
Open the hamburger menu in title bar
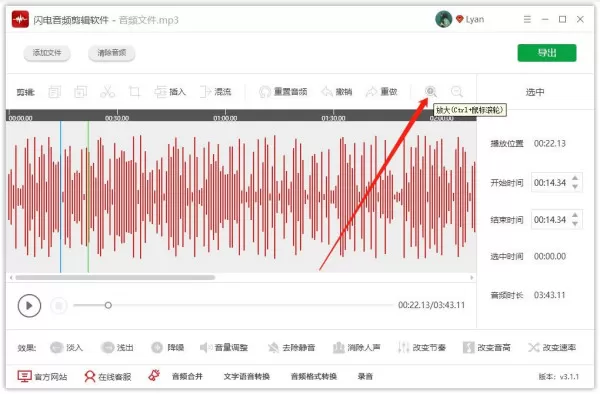[x=527, y=19]
